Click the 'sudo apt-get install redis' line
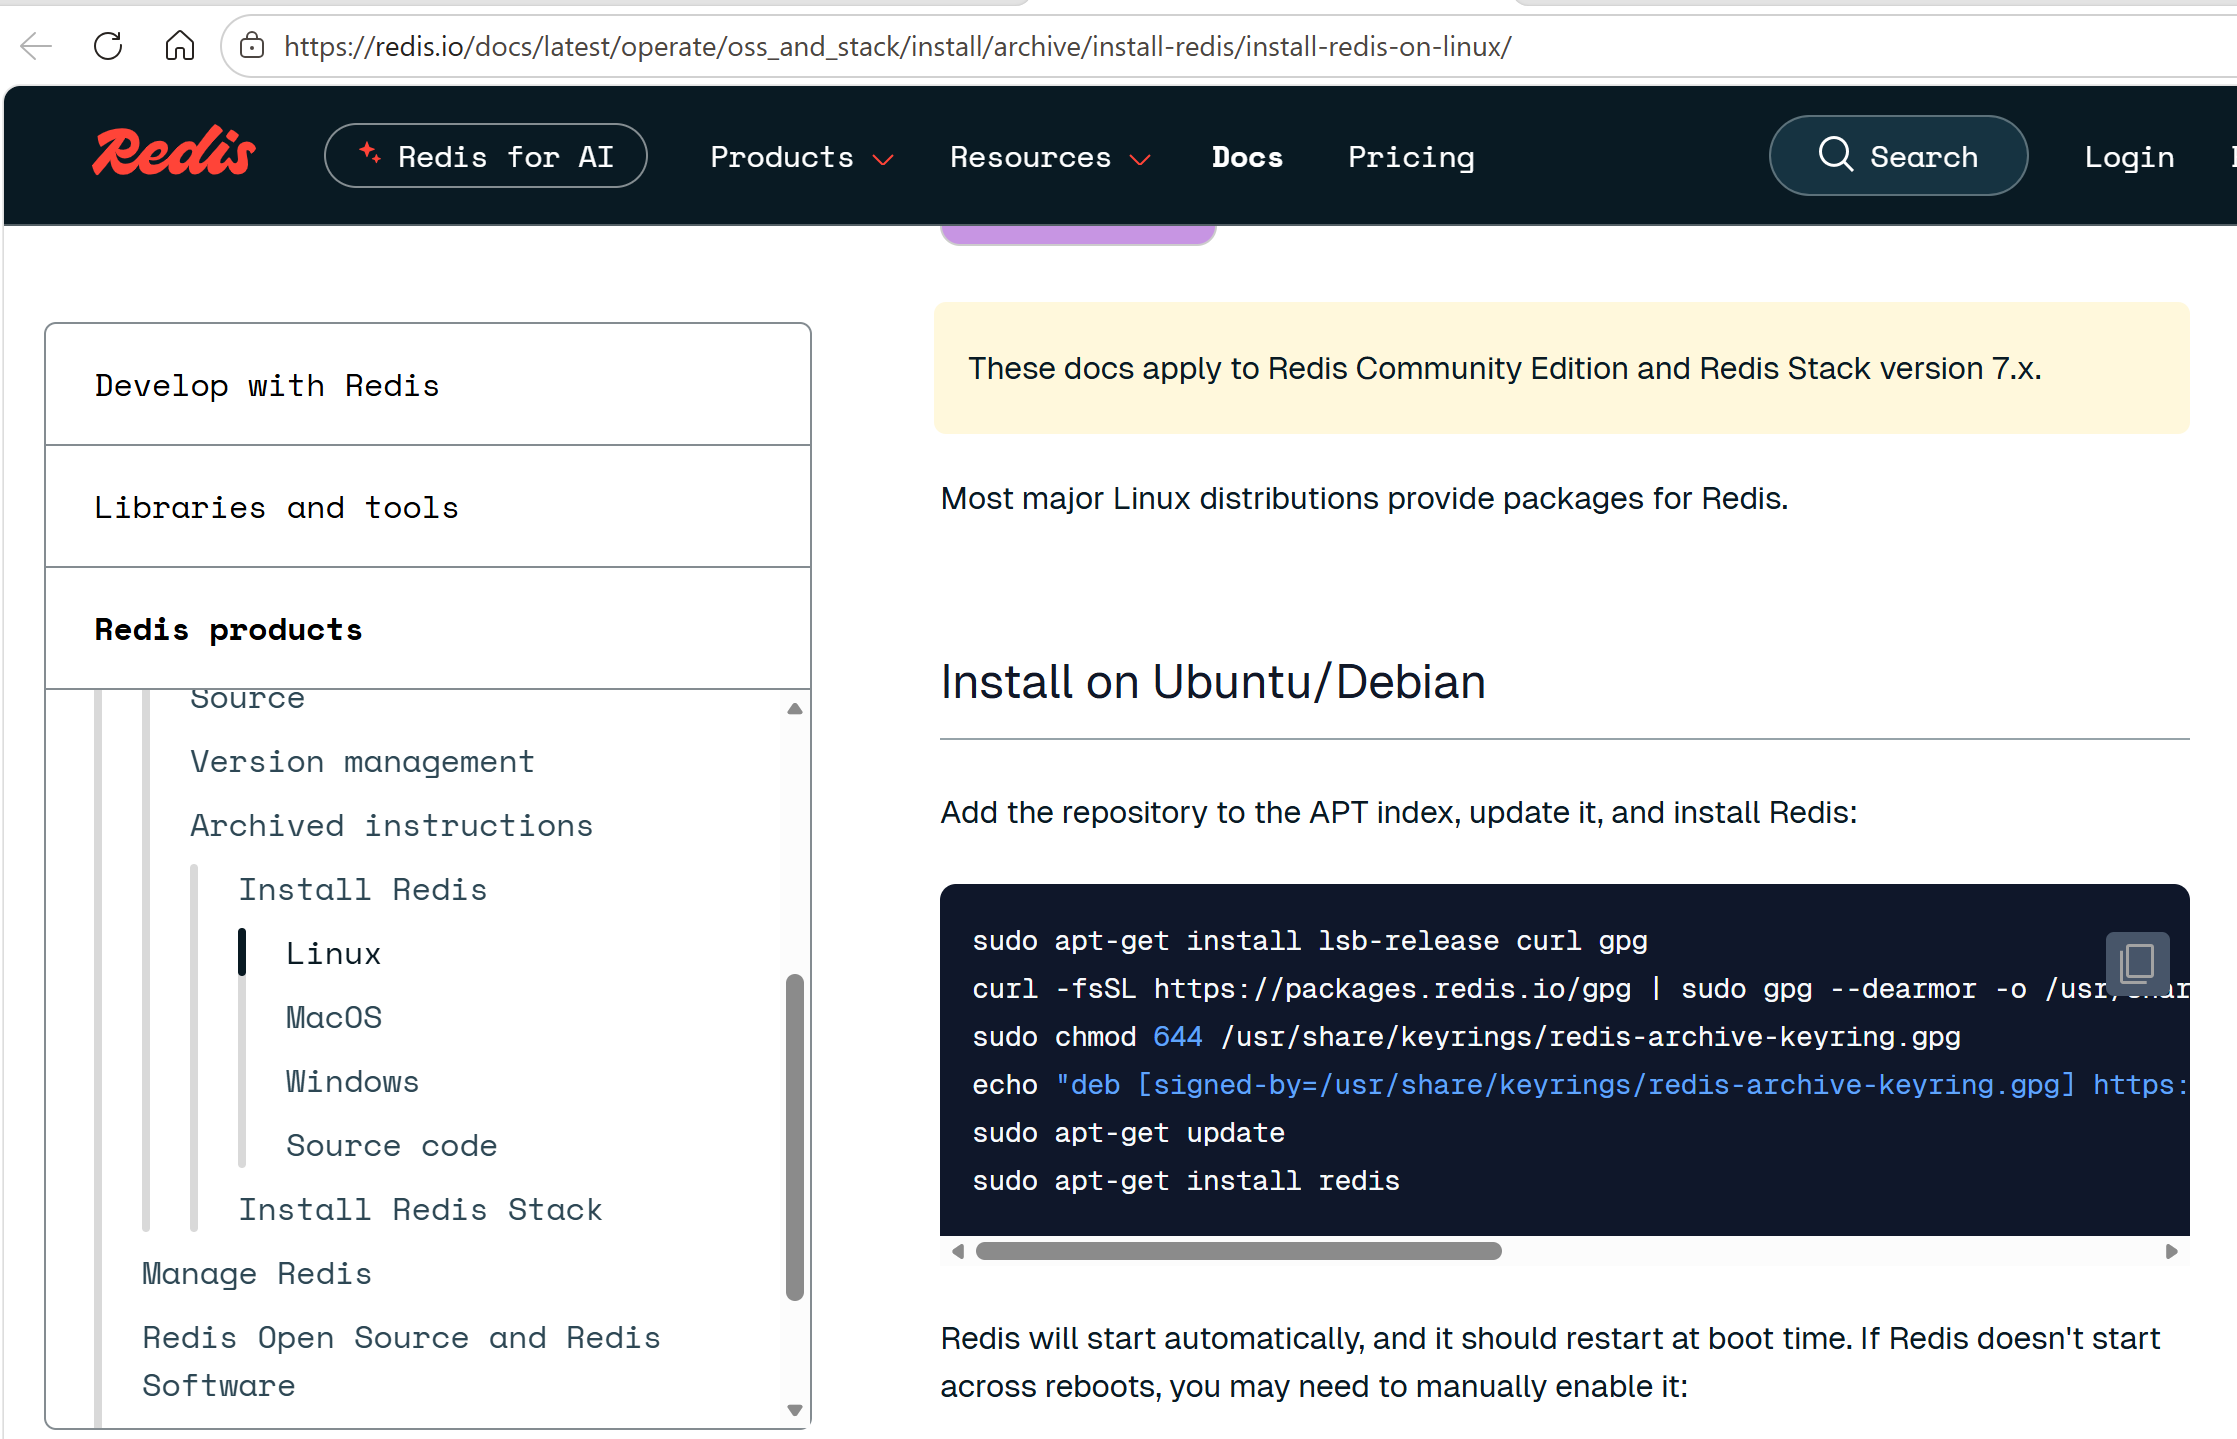Image resolution: width=2237 pixels, height=1439 pixels. click(1186, 1181)
